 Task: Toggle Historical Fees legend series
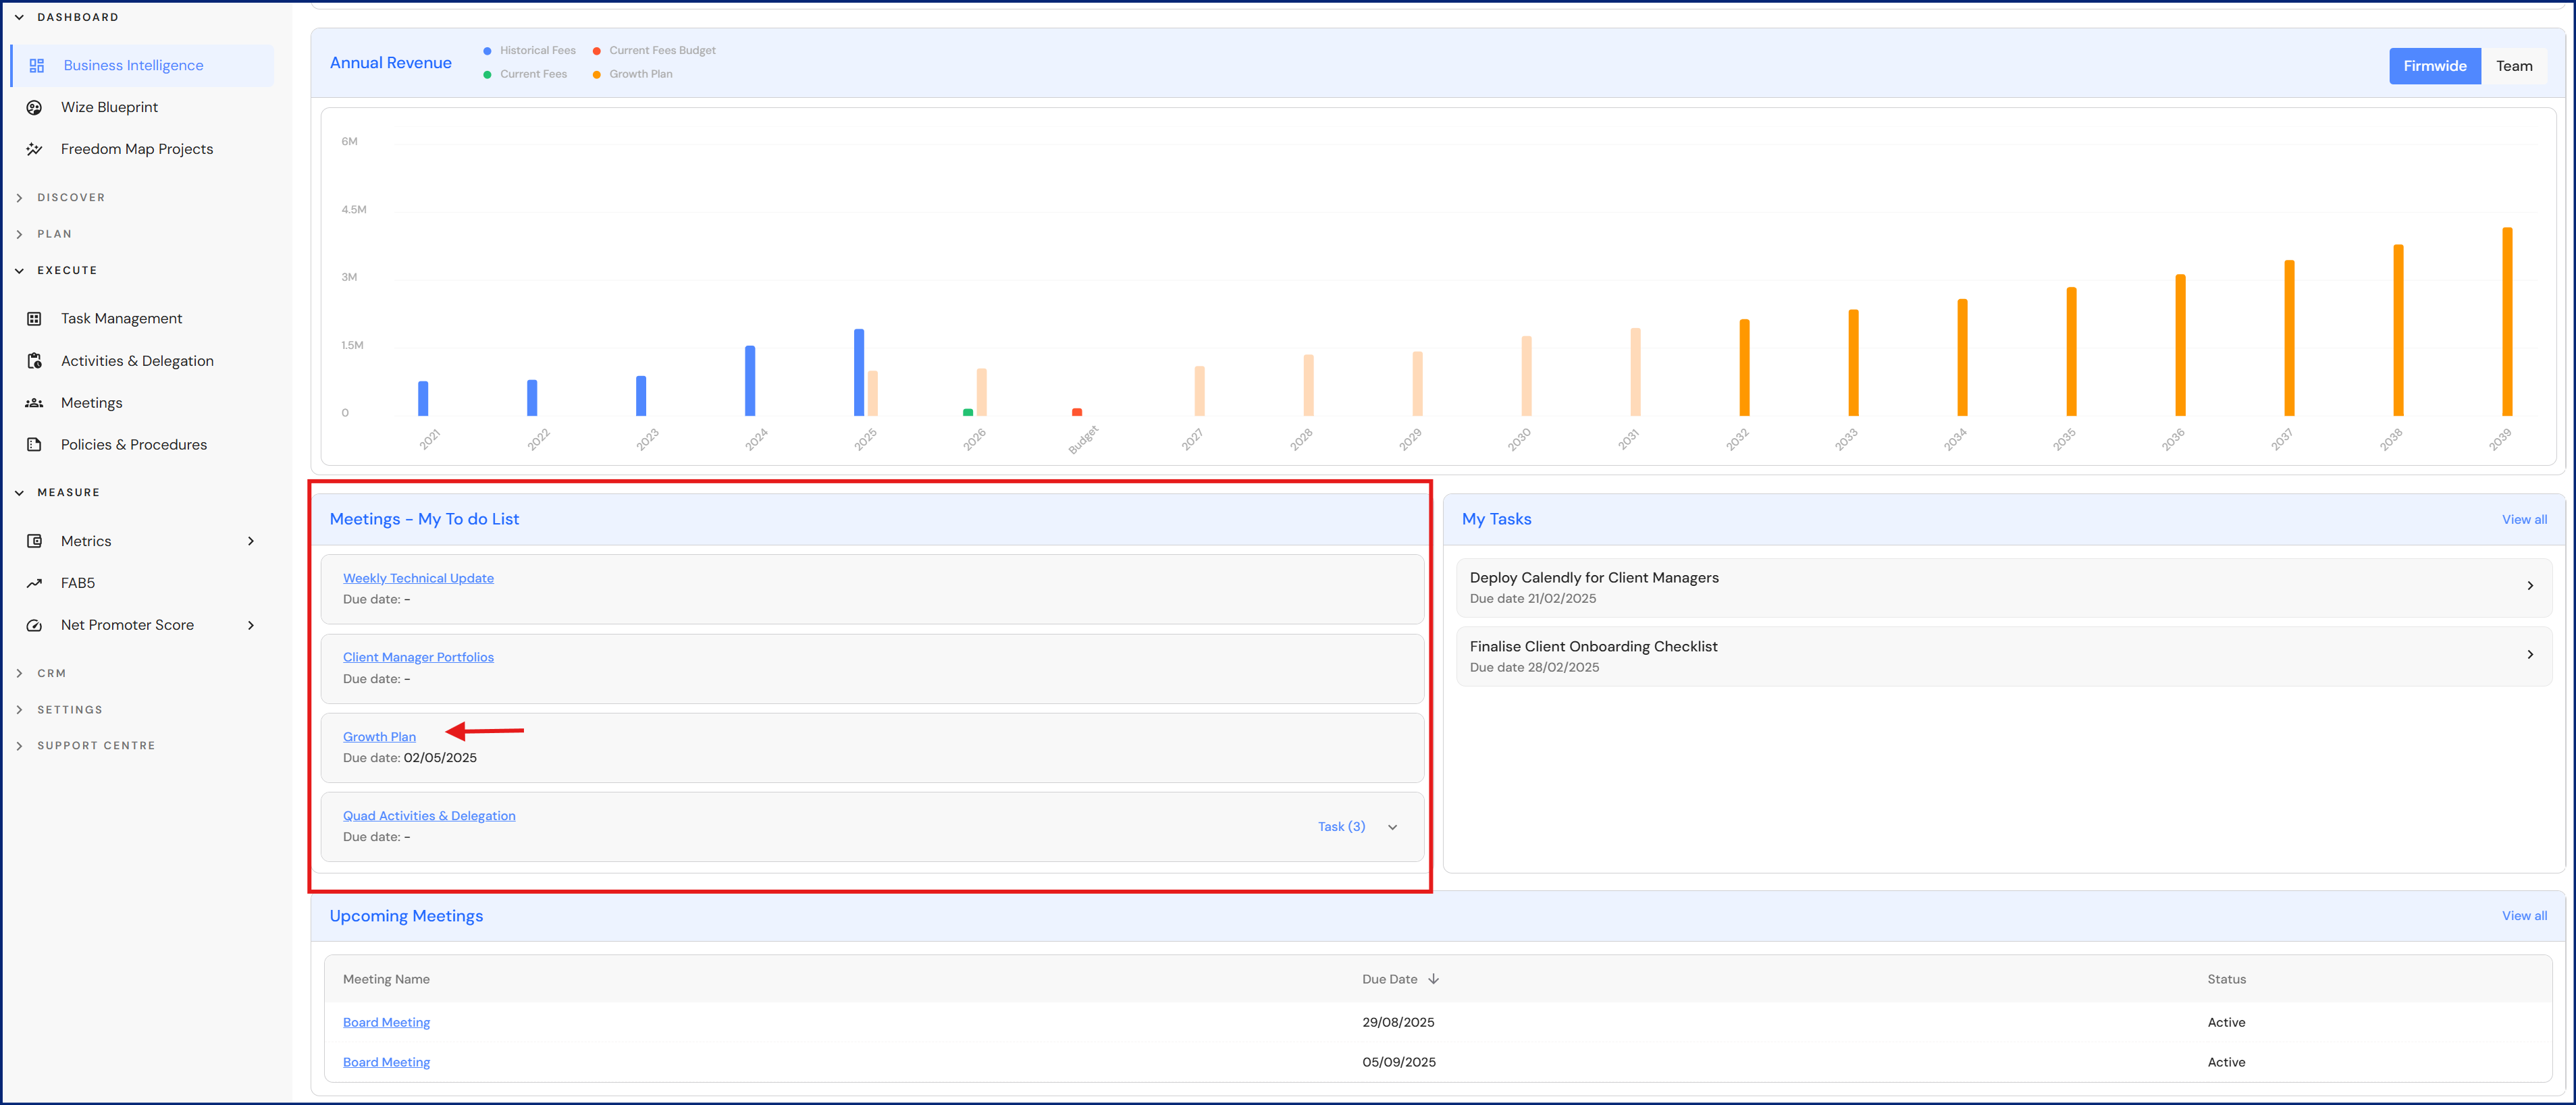(x=529, y=51)
